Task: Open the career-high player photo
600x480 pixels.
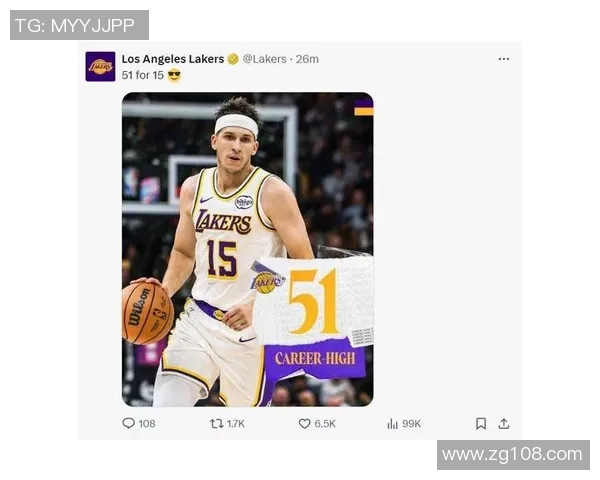Action: click(247, 249)
